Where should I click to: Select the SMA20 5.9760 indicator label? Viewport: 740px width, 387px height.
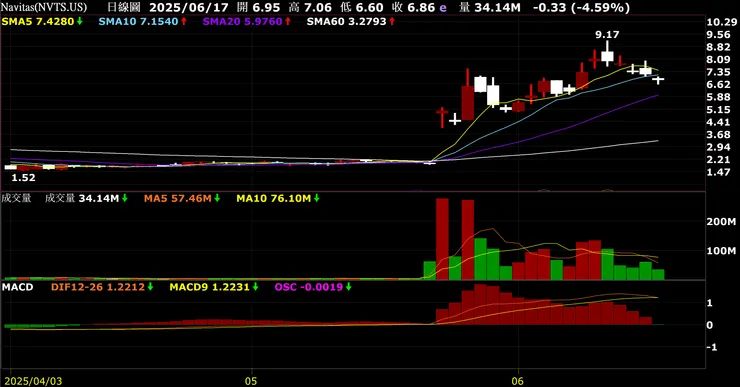[243, 21]
